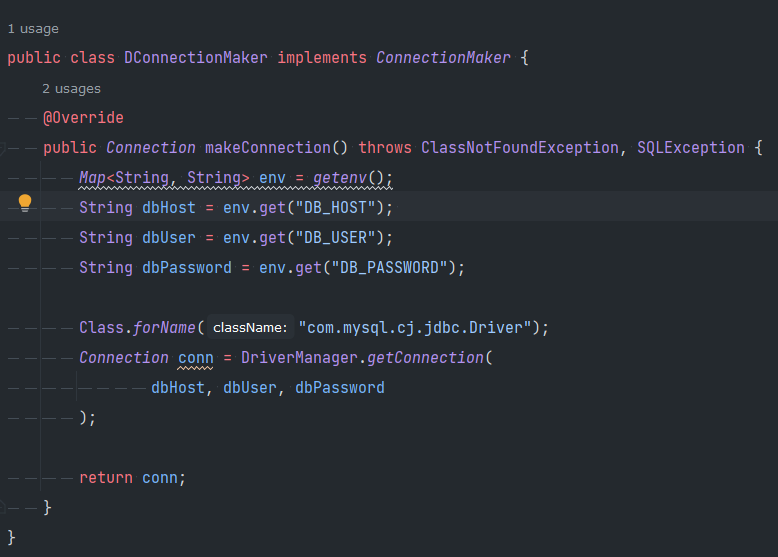Click the getenv() call
The image size is (778, 557).
(x=348, y=178)
